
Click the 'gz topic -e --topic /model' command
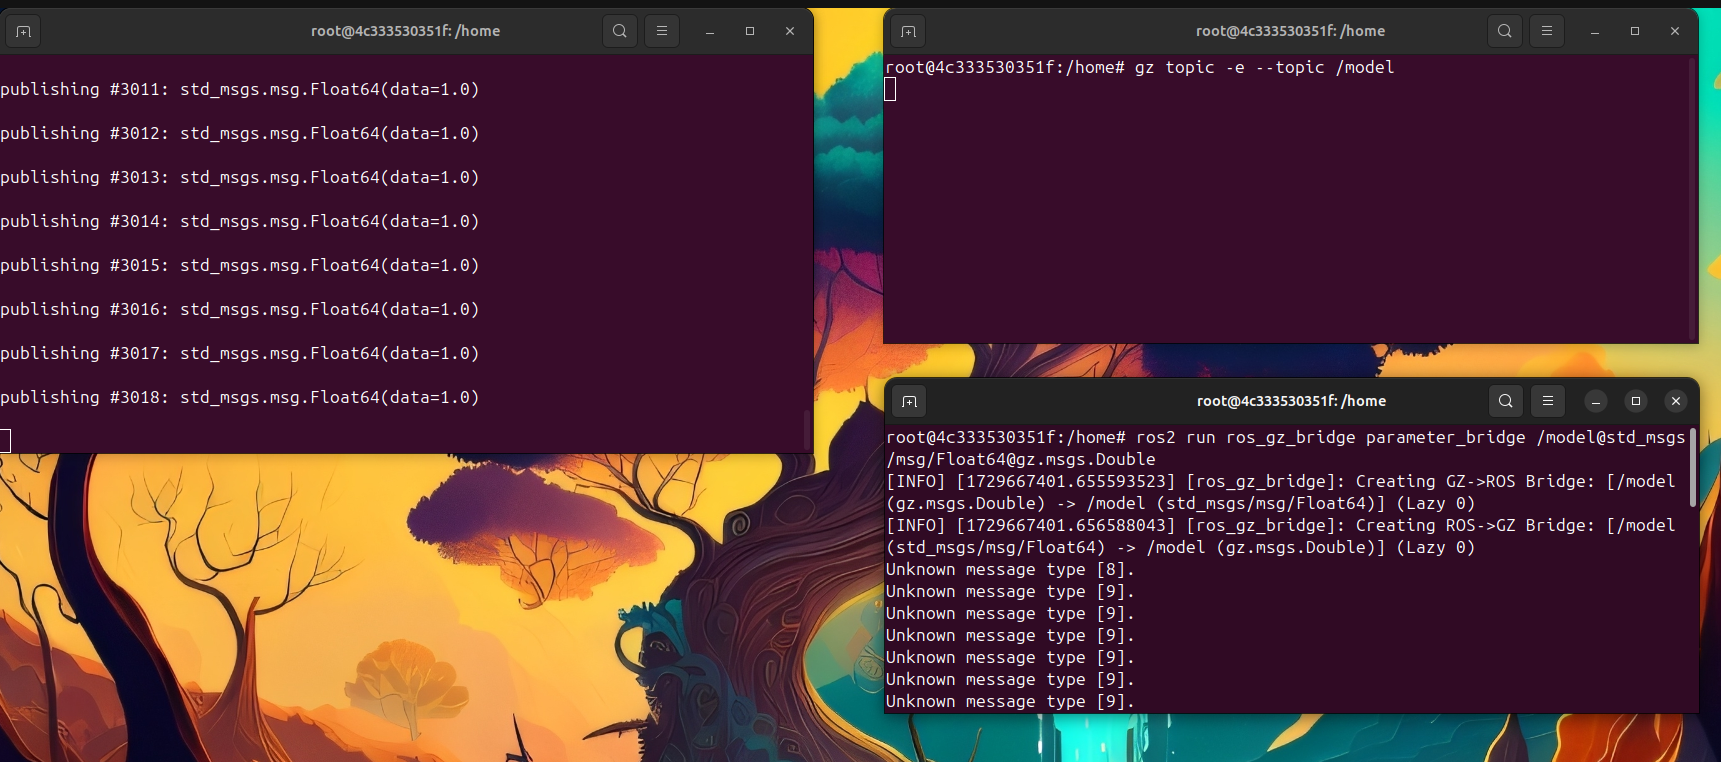[1264, 67]
